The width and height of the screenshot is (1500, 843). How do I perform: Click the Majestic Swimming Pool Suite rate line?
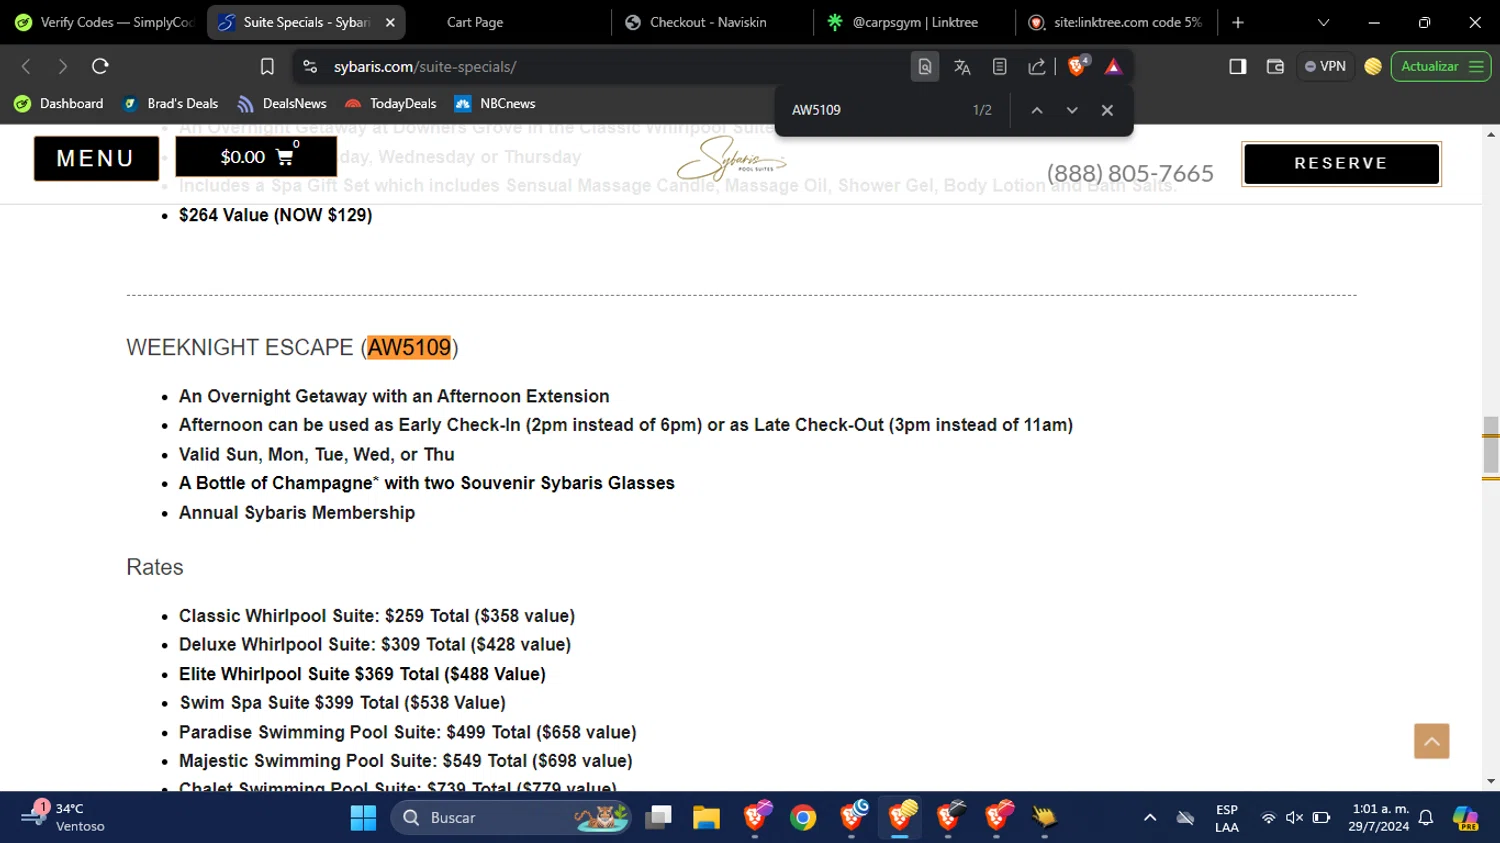coord(406,761)
